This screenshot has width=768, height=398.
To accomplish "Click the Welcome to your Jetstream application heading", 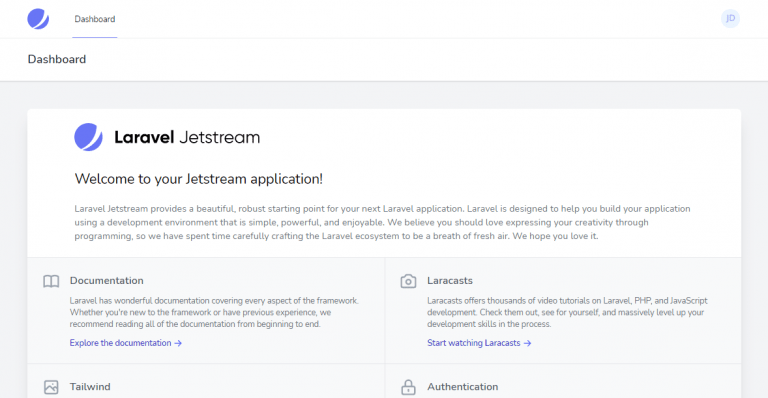I will point(198,179).
